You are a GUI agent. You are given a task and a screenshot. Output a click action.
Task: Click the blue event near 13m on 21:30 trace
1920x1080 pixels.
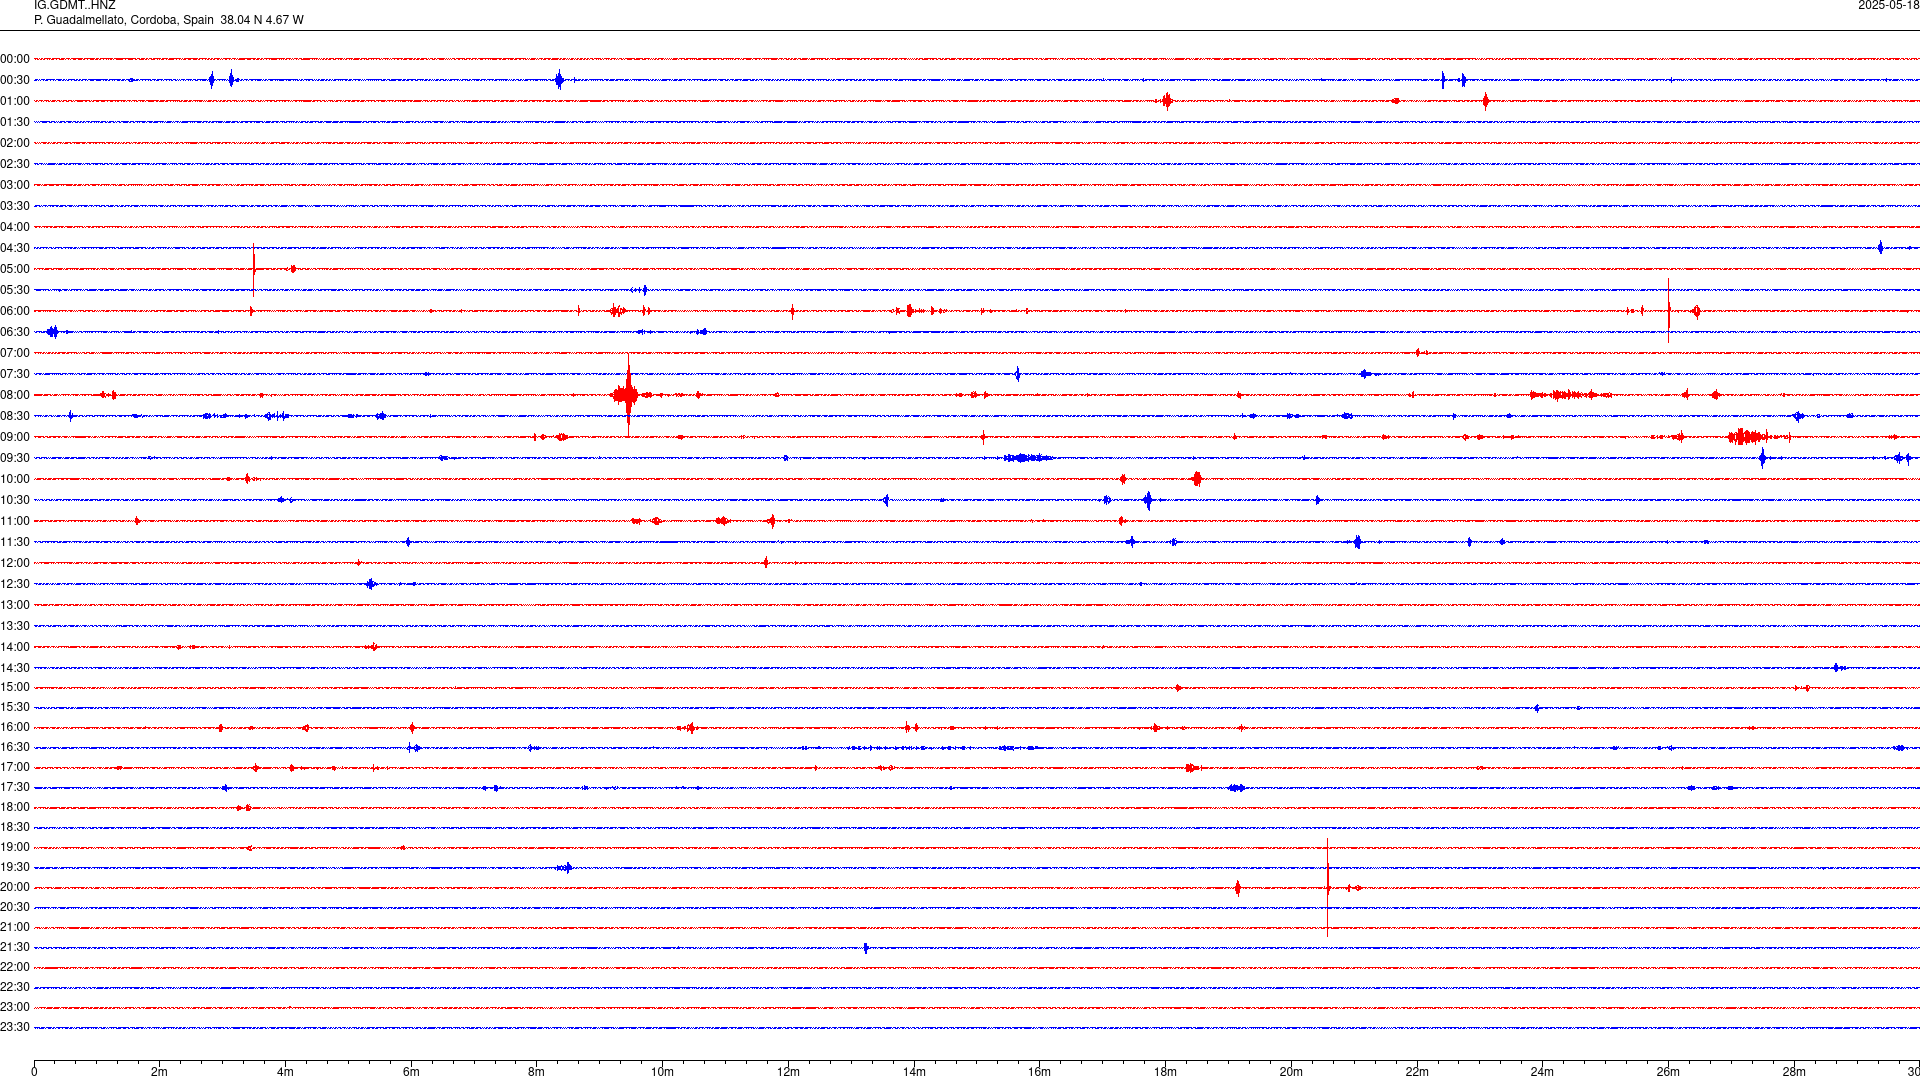point(866,948)
